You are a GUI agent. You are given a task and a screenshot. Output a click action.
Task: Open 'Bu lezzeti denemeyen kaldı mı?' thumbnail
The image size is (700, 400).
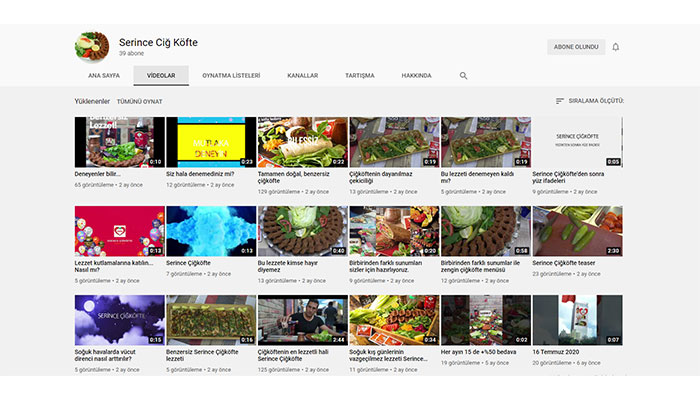486,142
